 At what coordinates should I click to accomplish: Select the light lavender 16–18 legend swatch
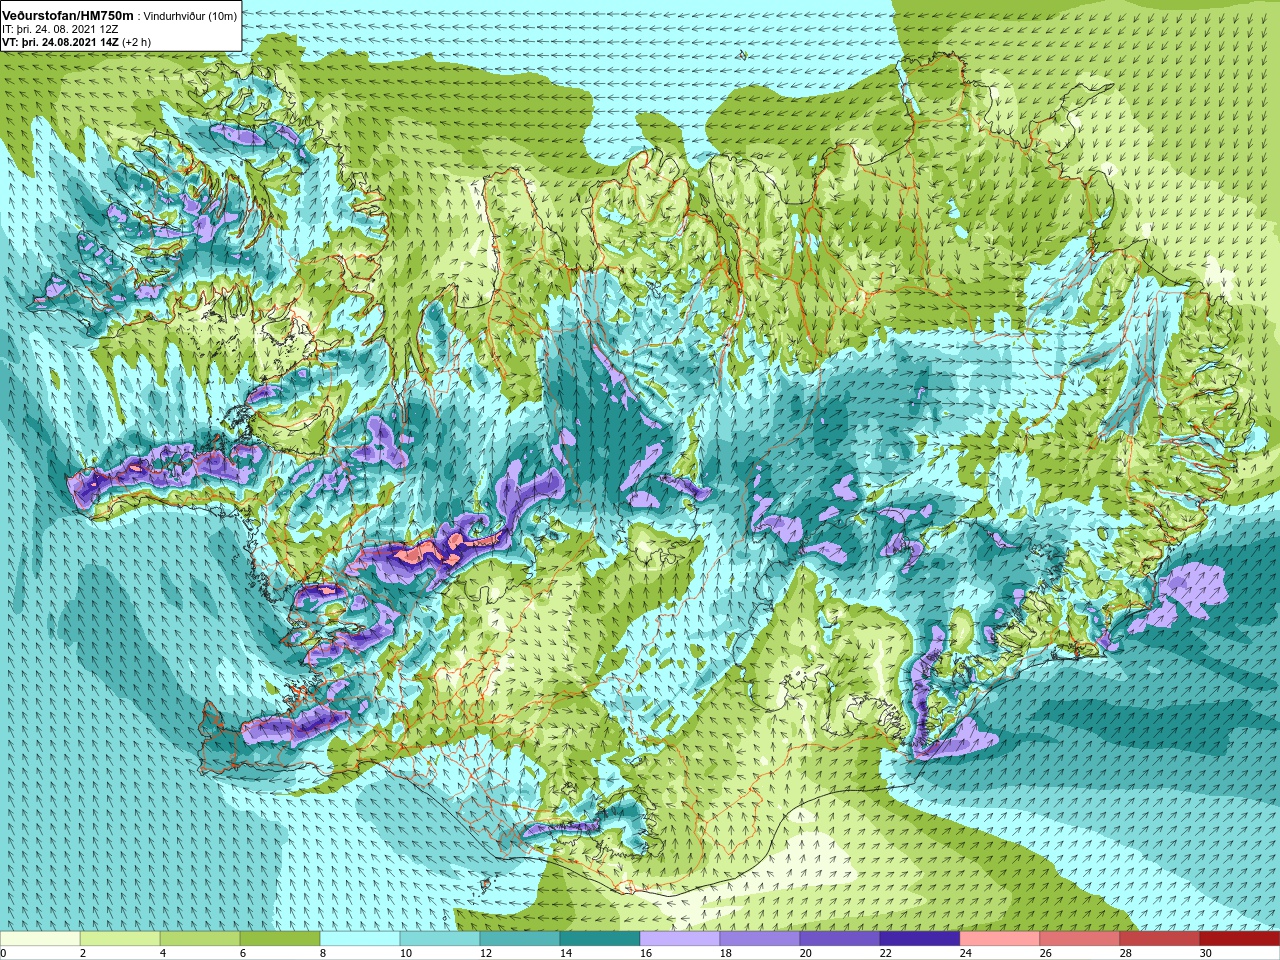click(680, 939)
